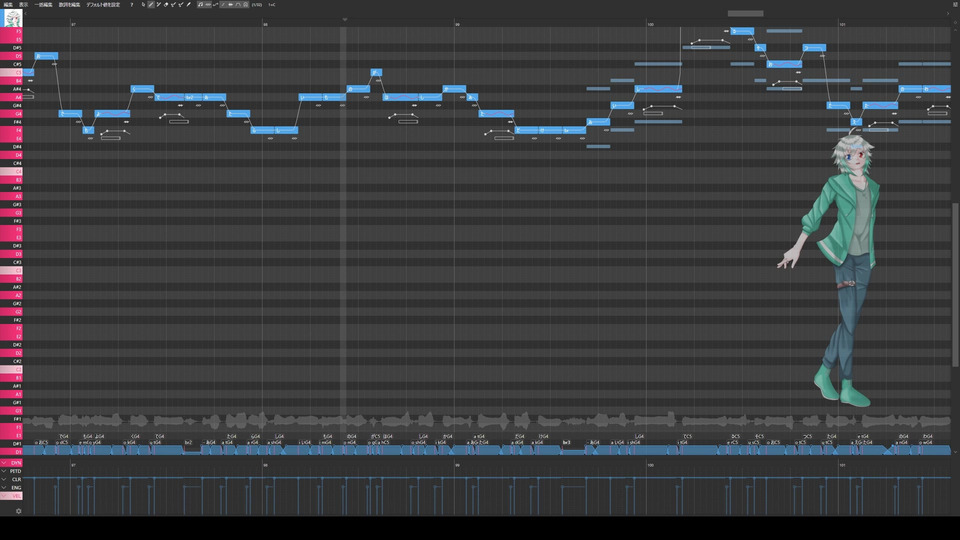Select the brush tool at the end of the tool group
The height and width of the screenshot is (540, 960).
[189, 4]
